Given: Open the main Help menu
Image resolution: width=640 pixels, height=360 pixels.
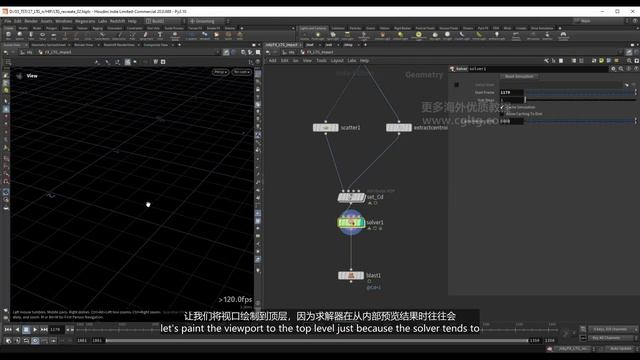Looking at the screenshot, I should click(x=132, y=21).
